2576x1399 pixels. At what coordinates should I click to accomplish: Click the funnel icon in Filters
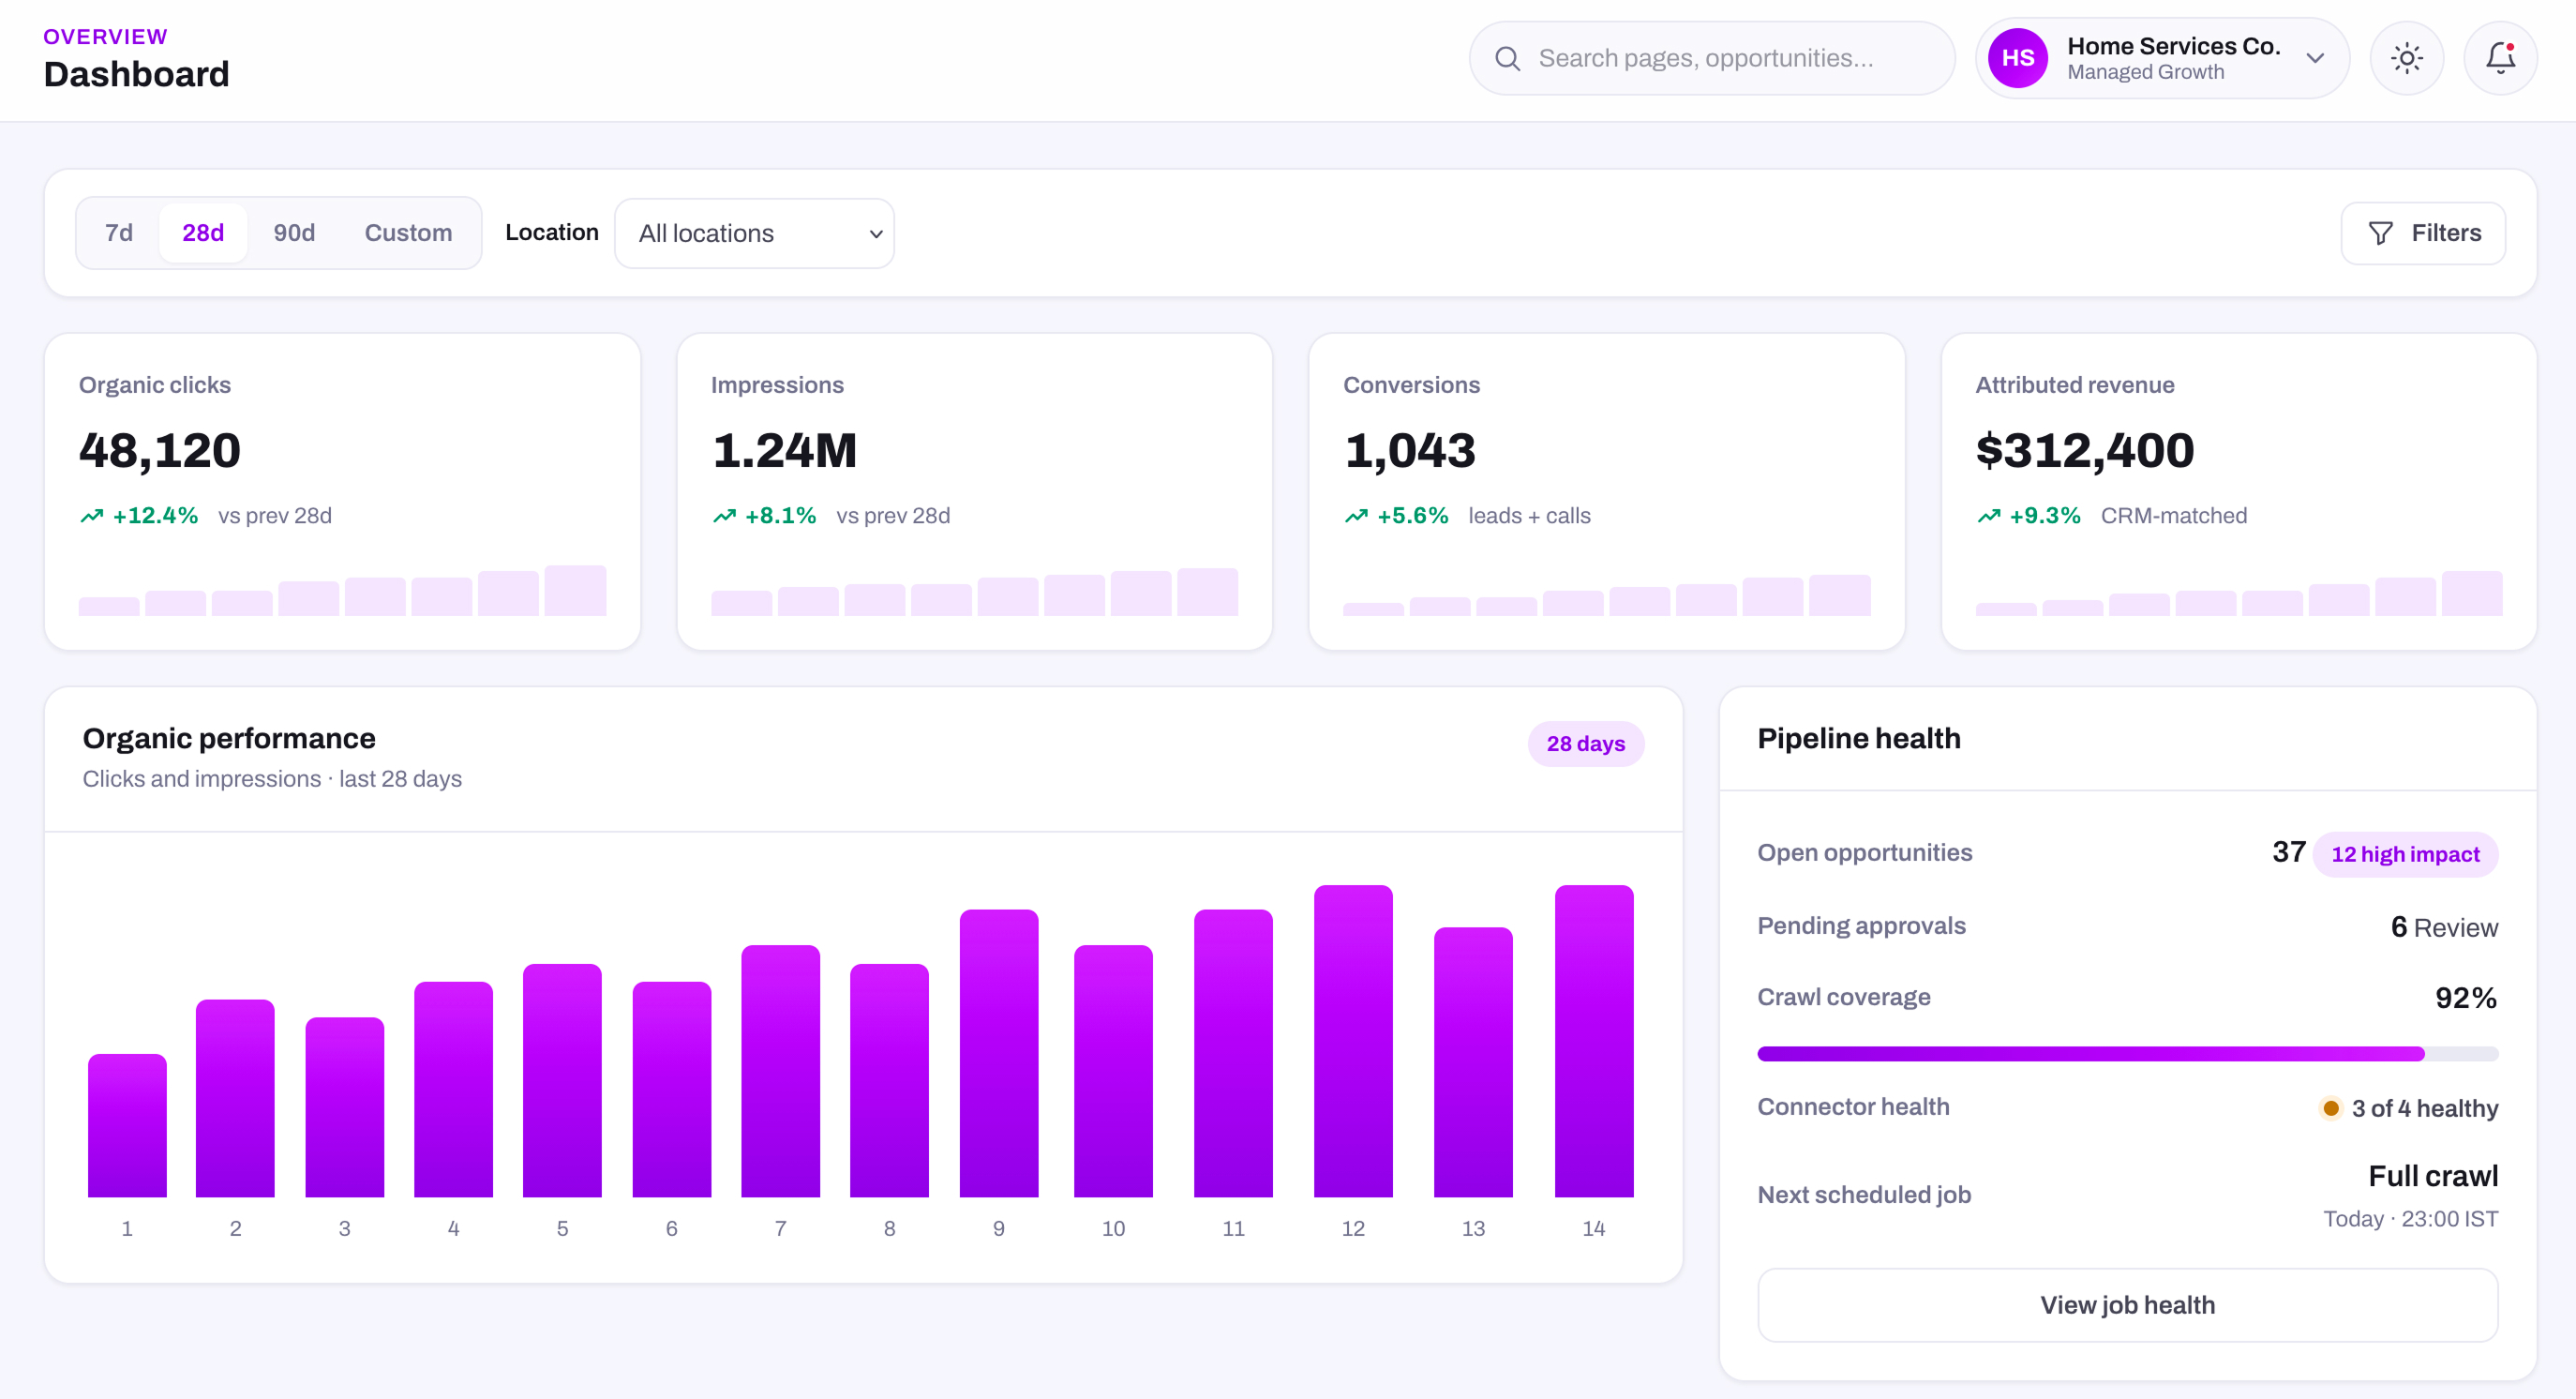pos(2380,233)
